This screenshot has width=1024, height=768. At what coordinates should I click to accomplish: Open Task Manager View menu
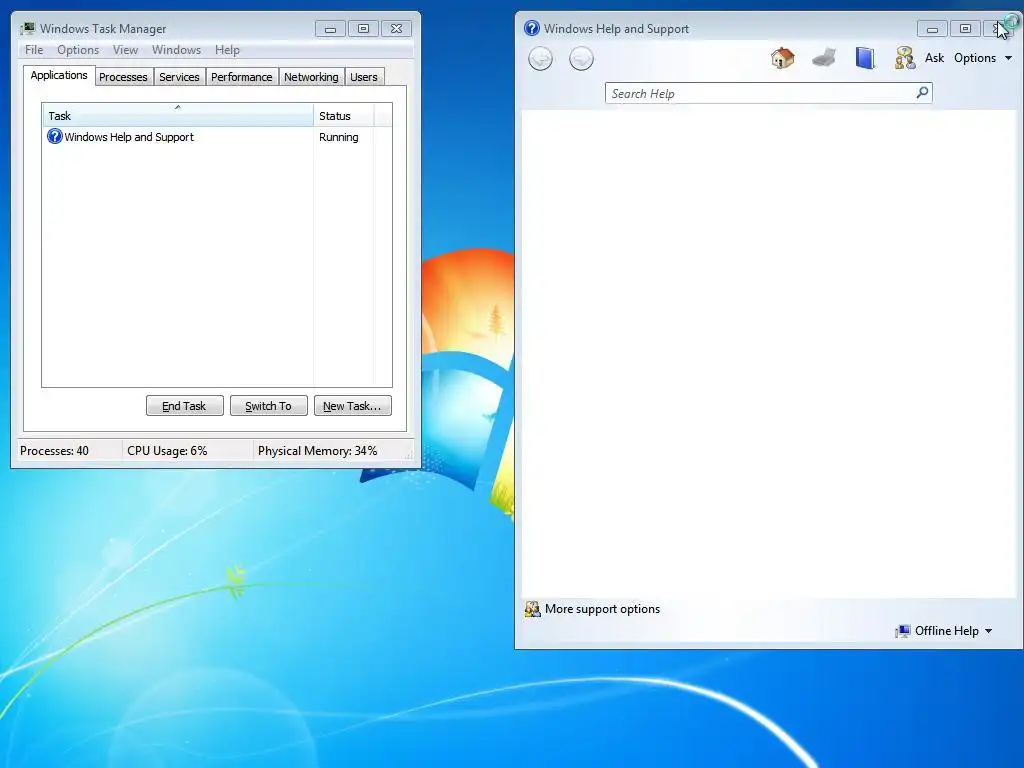point(125,50)
